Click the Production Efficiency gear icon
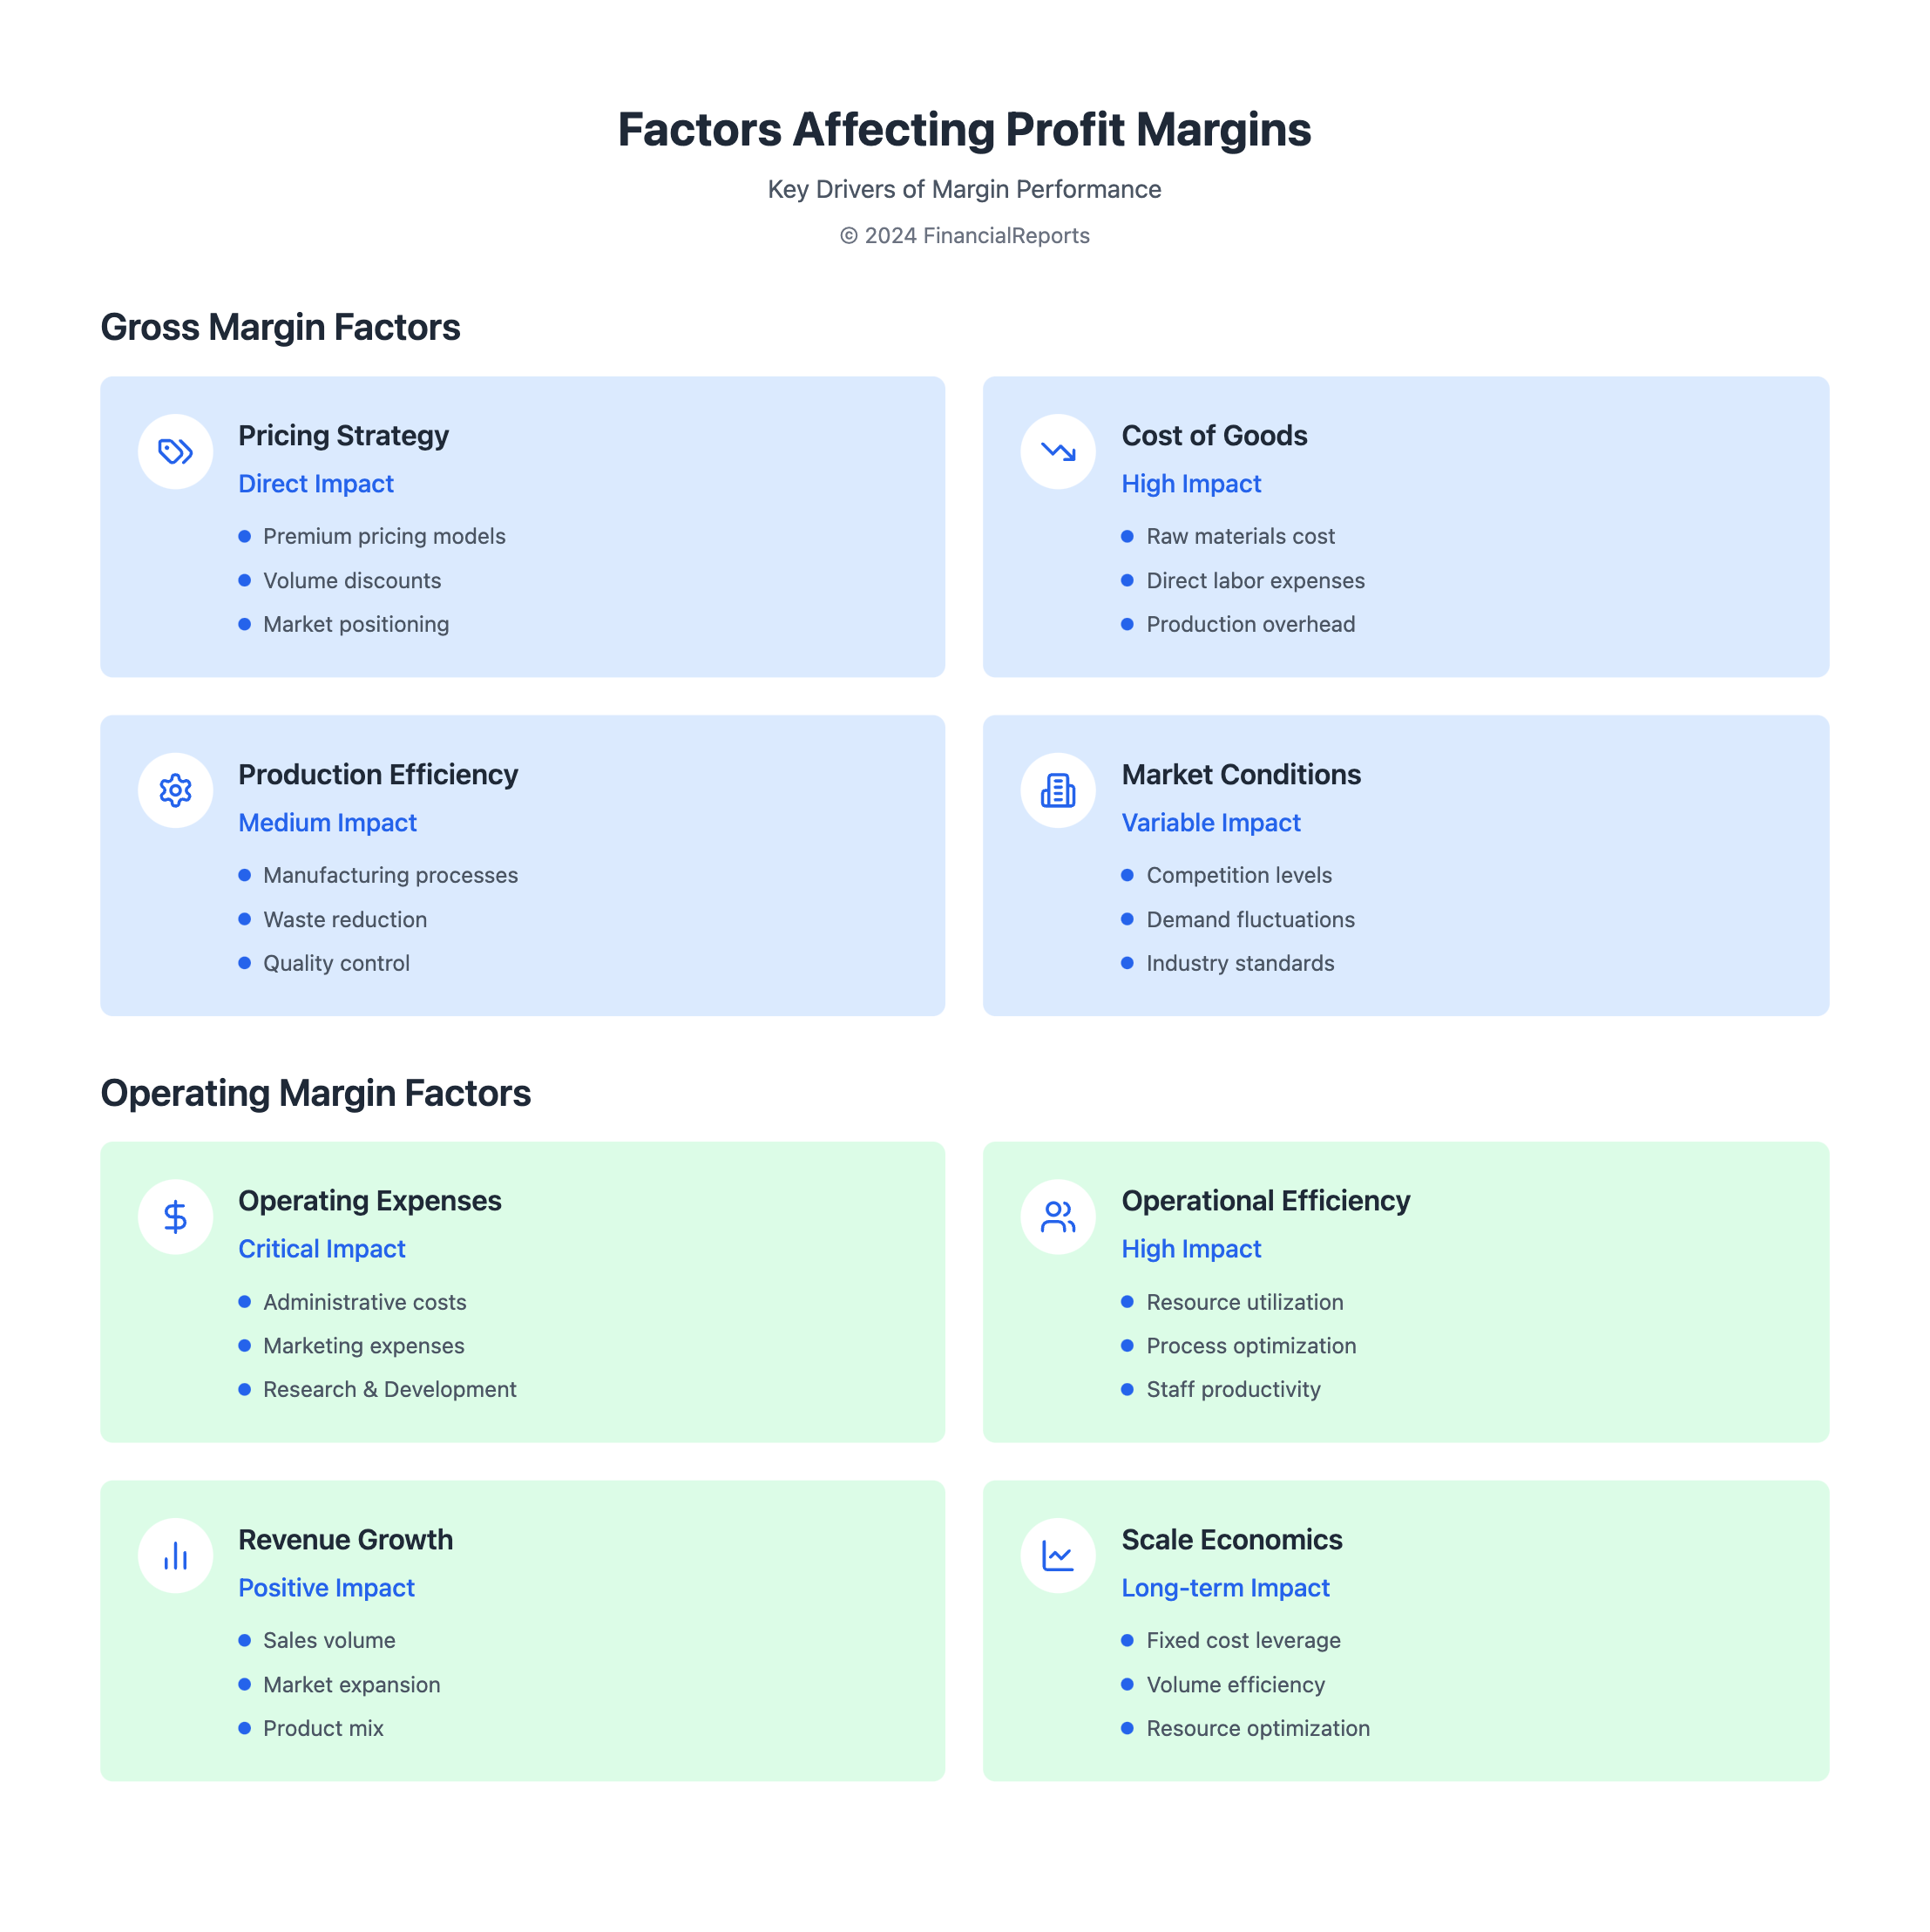1930x1932 pixels. tap(175, 791)
